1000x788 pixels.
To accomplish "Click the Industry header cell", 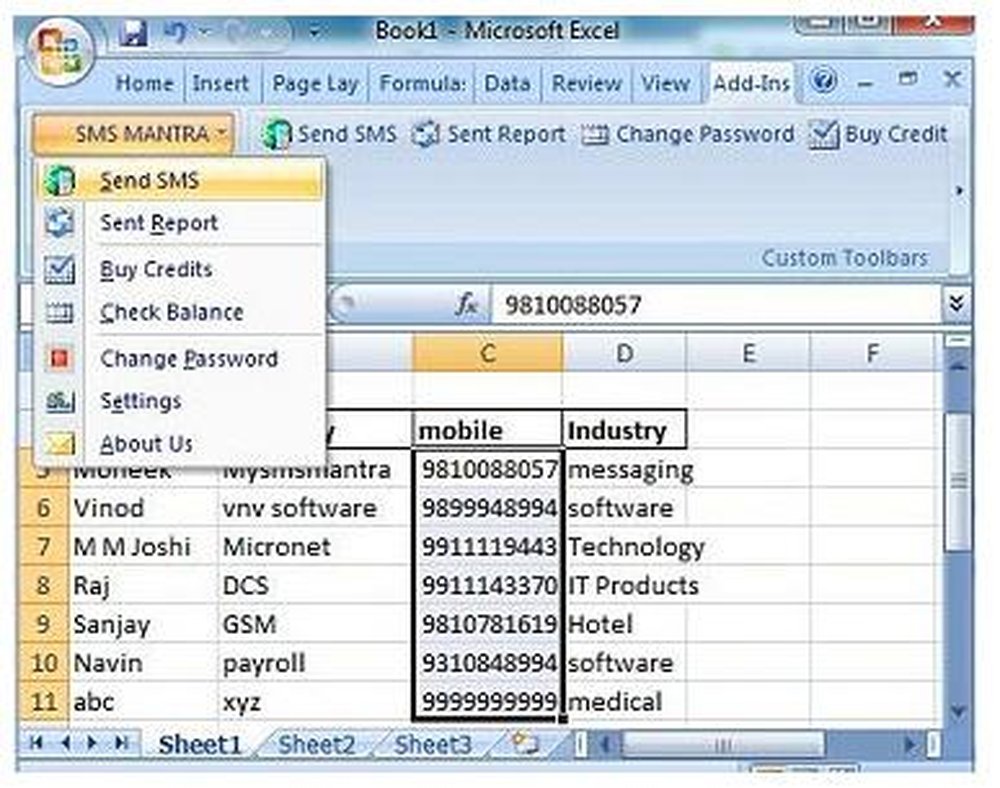I will [624, 431].
